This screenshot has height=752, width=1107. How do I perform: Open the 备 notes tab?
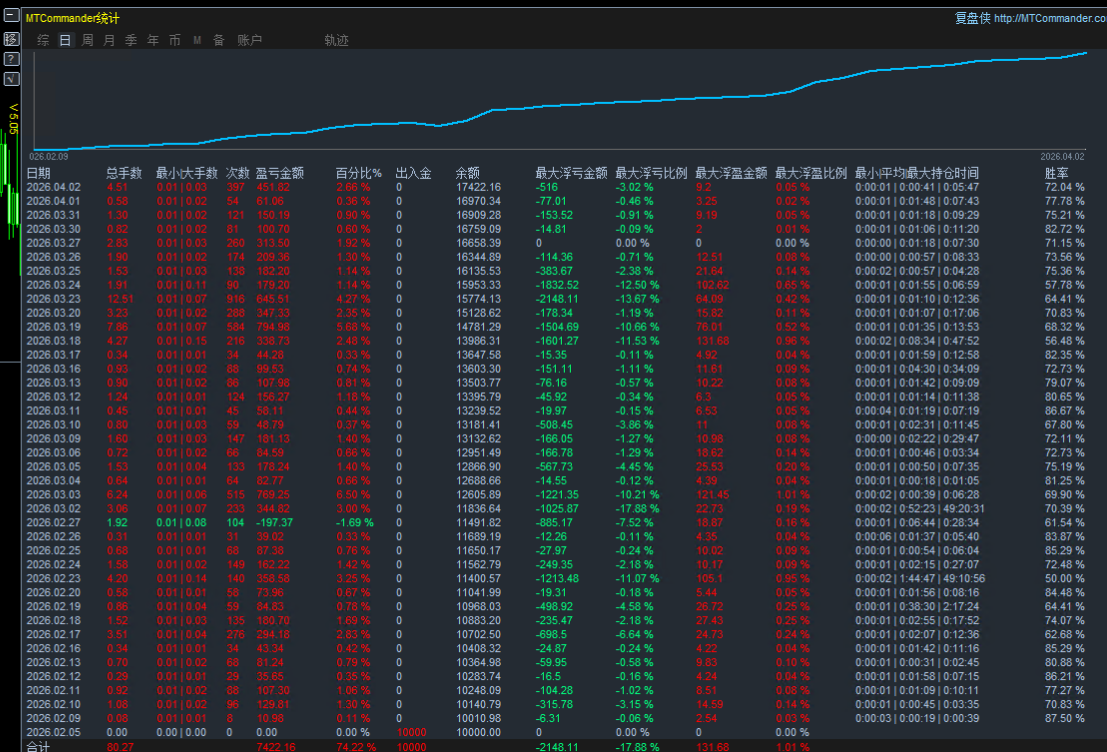(x=218, y=40)
